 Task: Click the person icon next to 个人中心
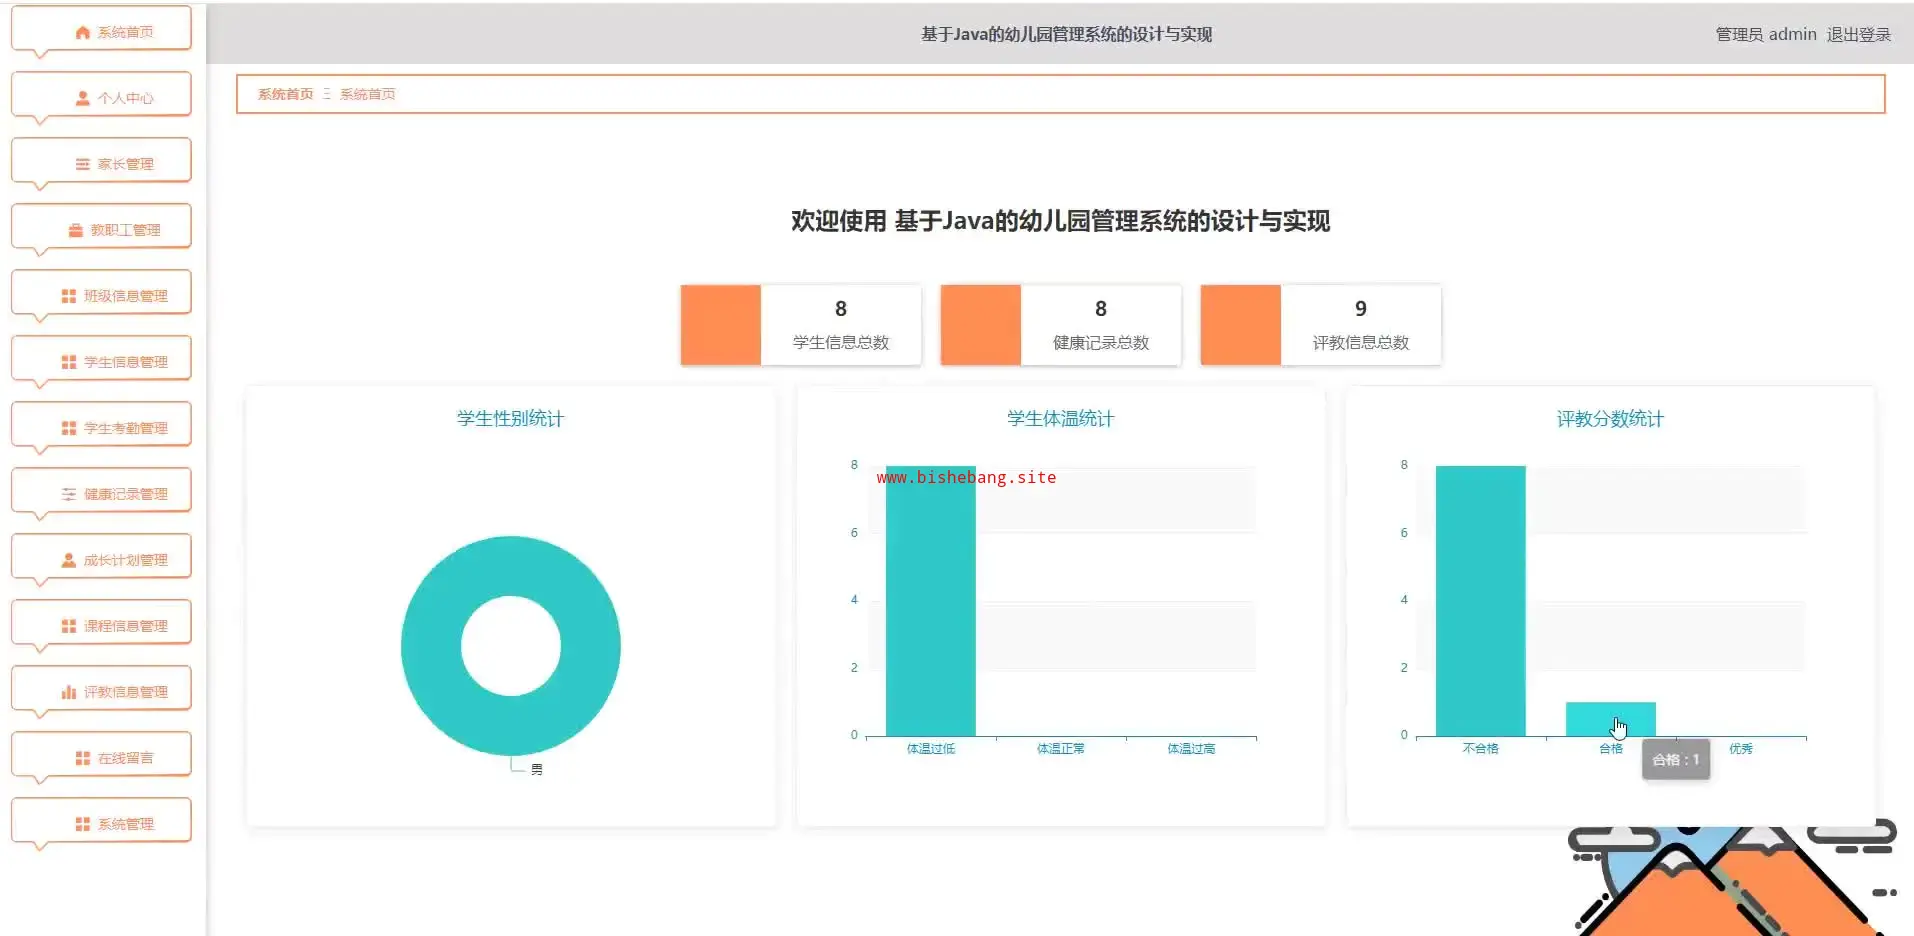(83, 99)
